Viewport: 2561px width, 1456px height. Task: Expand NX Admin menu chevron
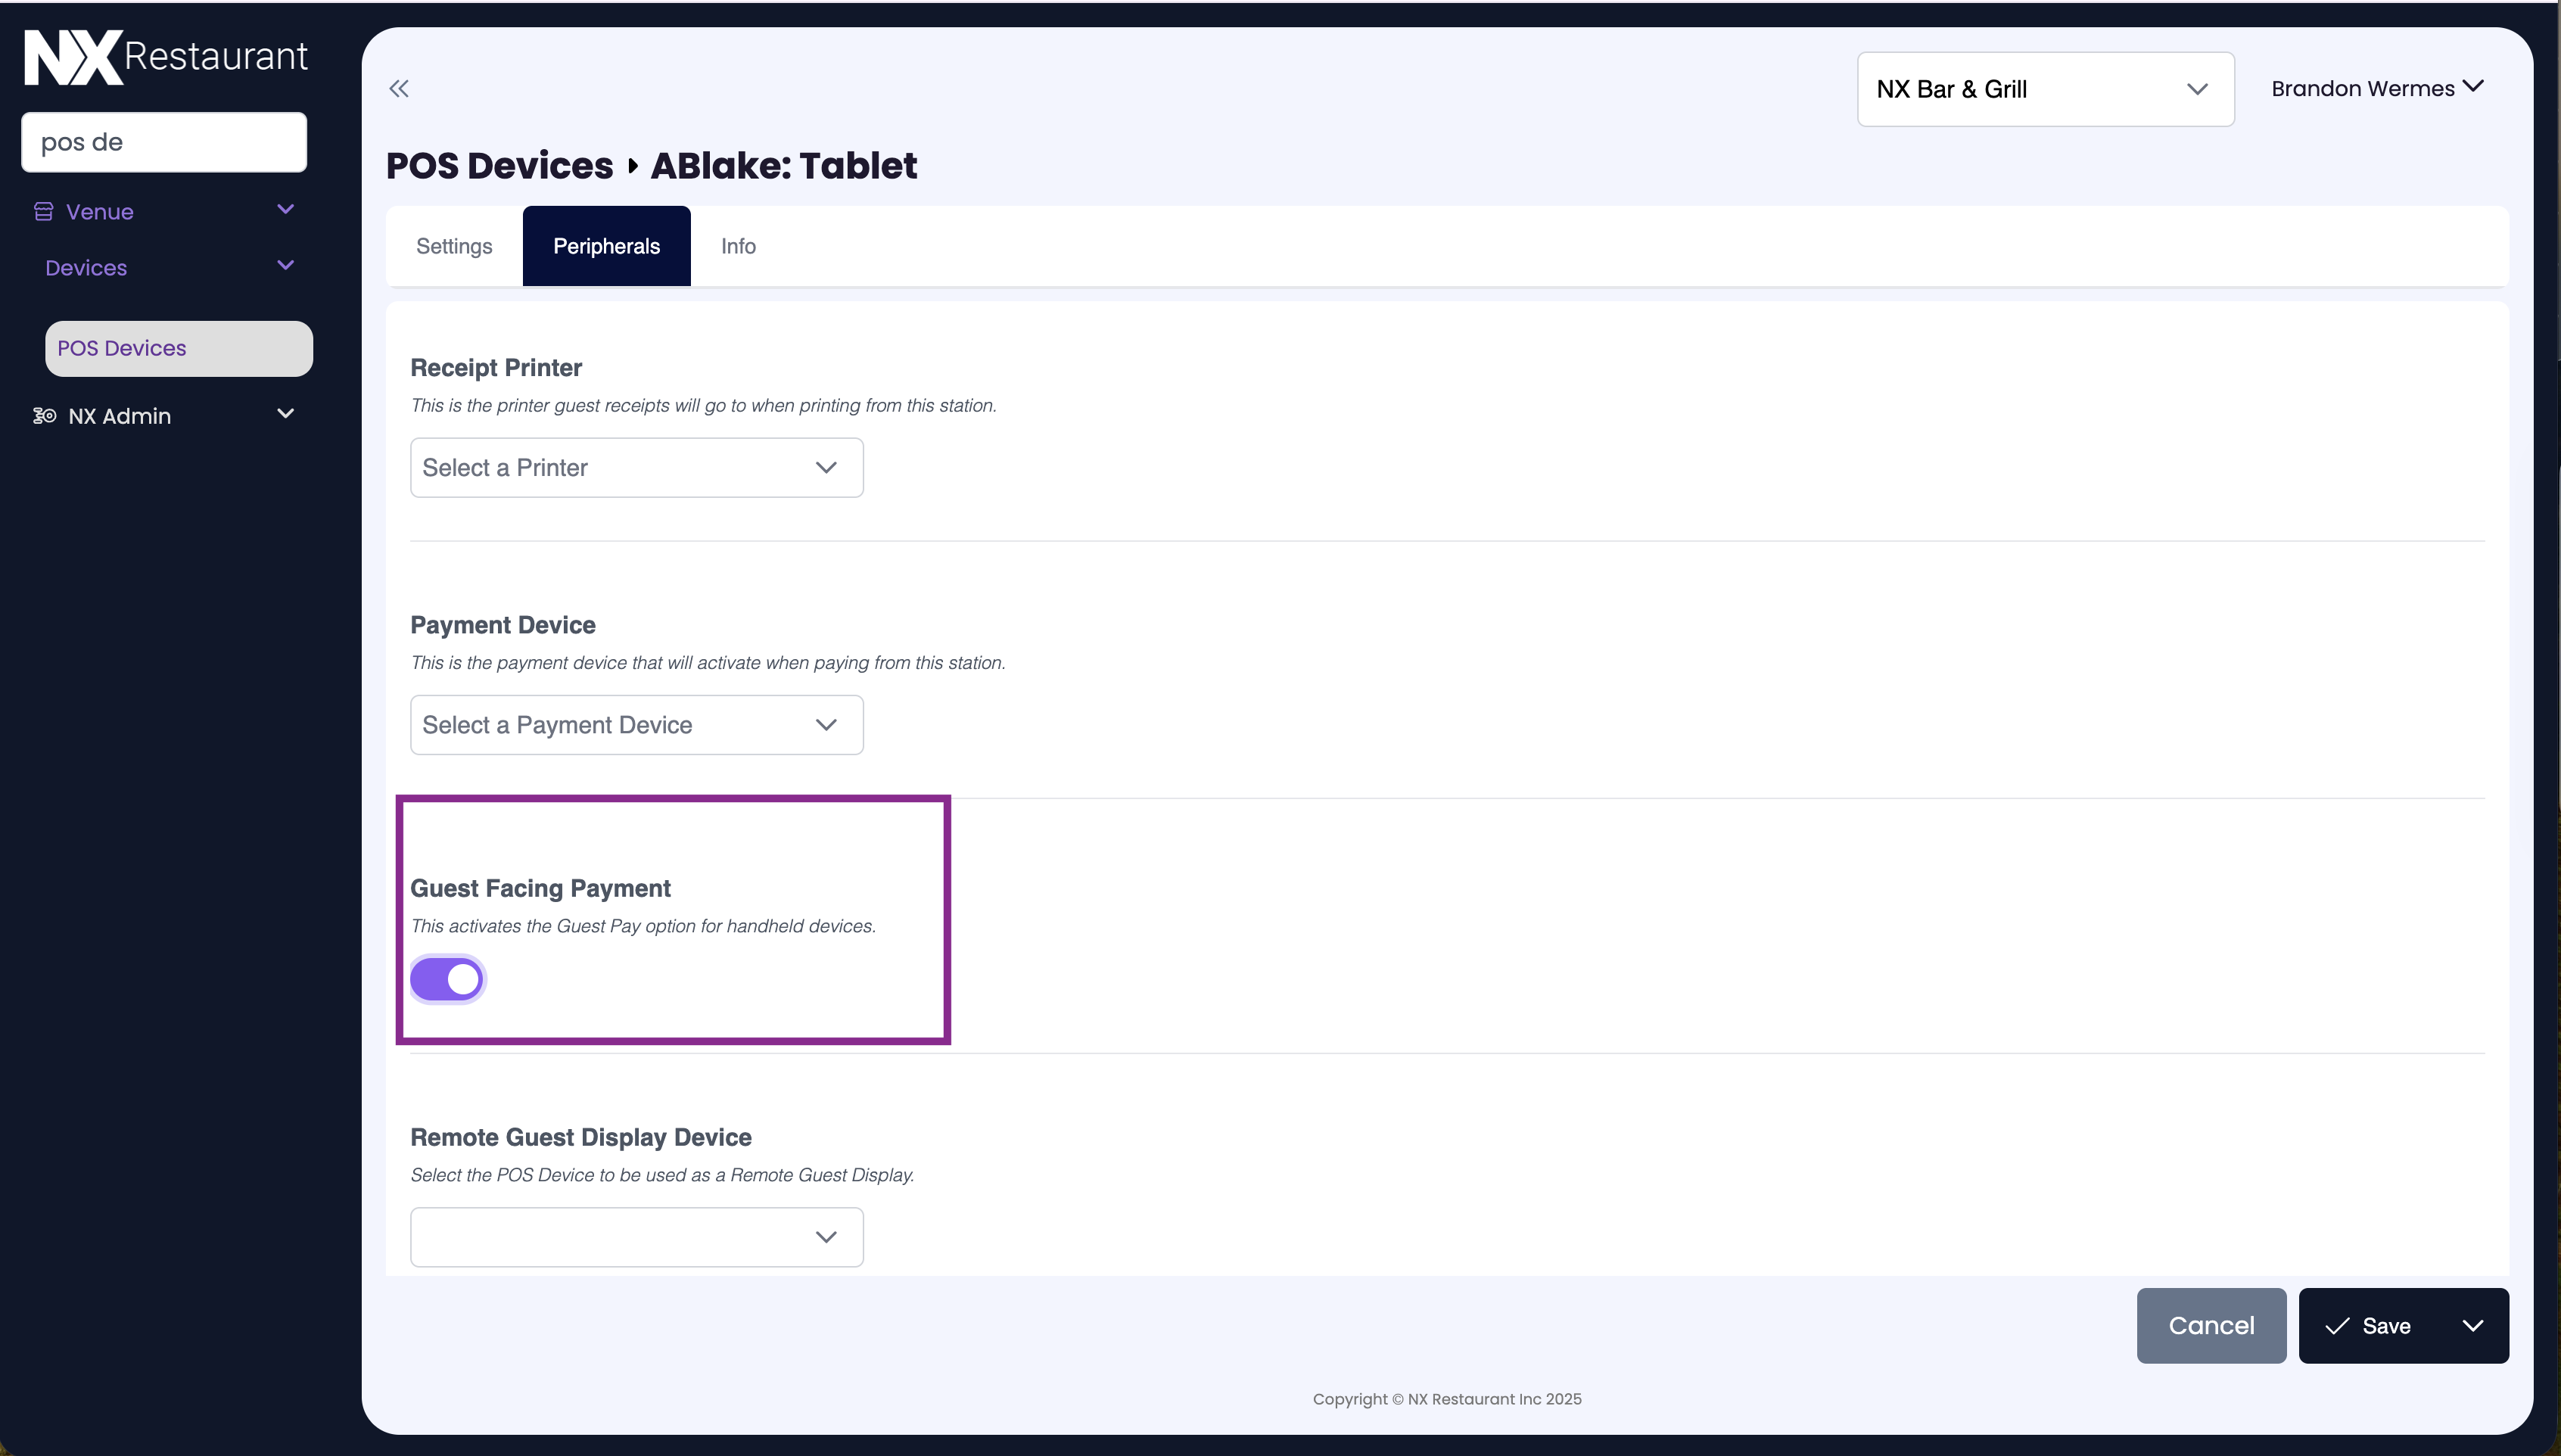click(285, 414)
